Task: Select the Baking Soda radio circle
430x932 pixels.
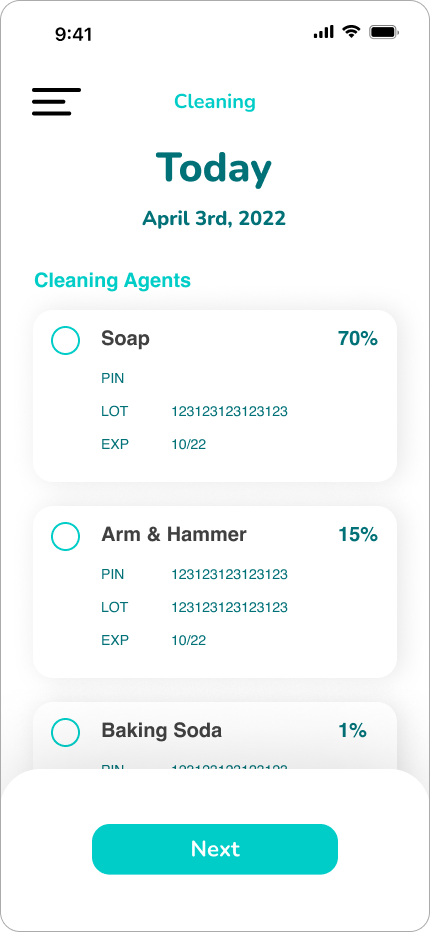Action: pyautogui.click(x=65, y=732)
